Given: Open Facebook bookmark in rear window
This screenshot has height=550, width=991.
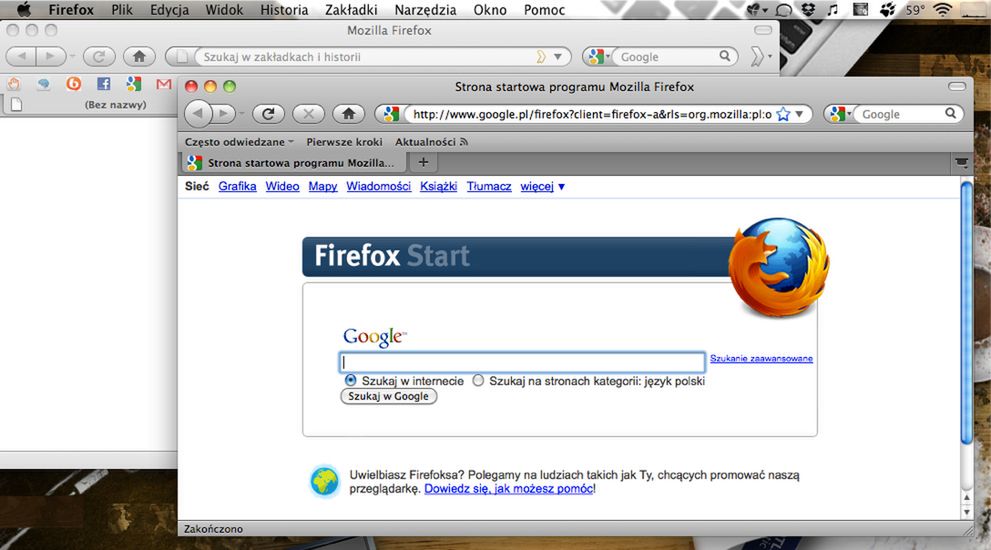Looking at the screenshot, I should 103,83.
